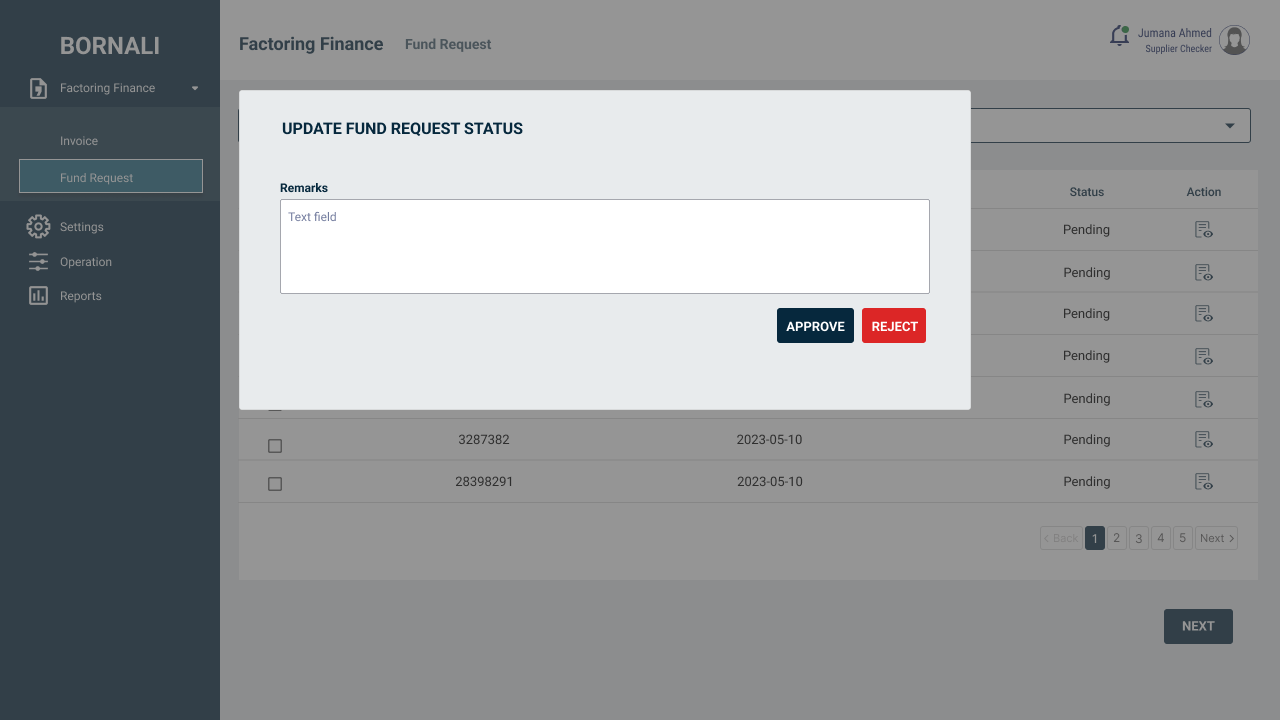Jump to page 3 in pagination
The height and width of the screenshot is (720, 1280).
click(1139, 538)
